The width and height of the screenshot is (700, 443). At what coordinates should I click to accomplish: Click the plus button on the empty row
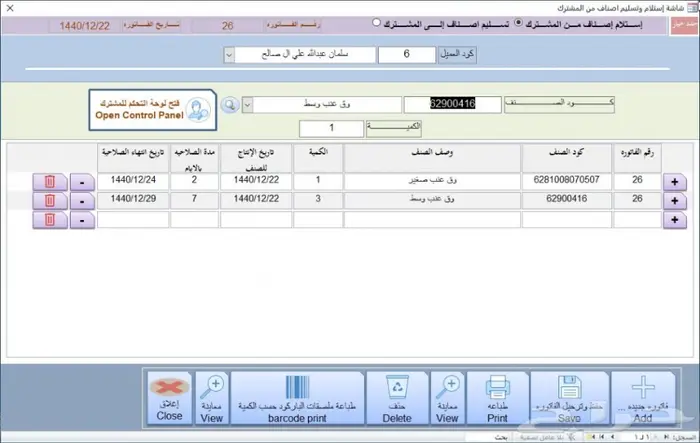(675, 220)
